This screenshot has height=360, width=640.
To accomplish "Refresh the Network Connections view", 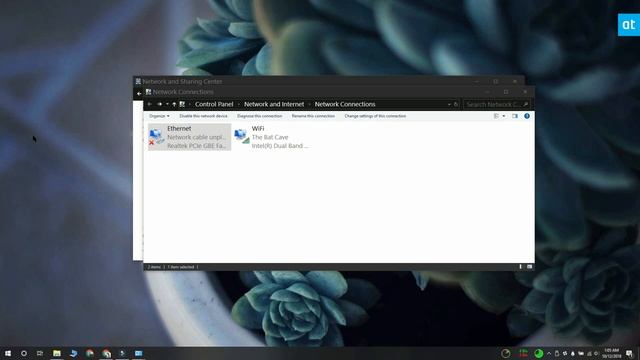I will pyautogui.click(x=456, y=104).
